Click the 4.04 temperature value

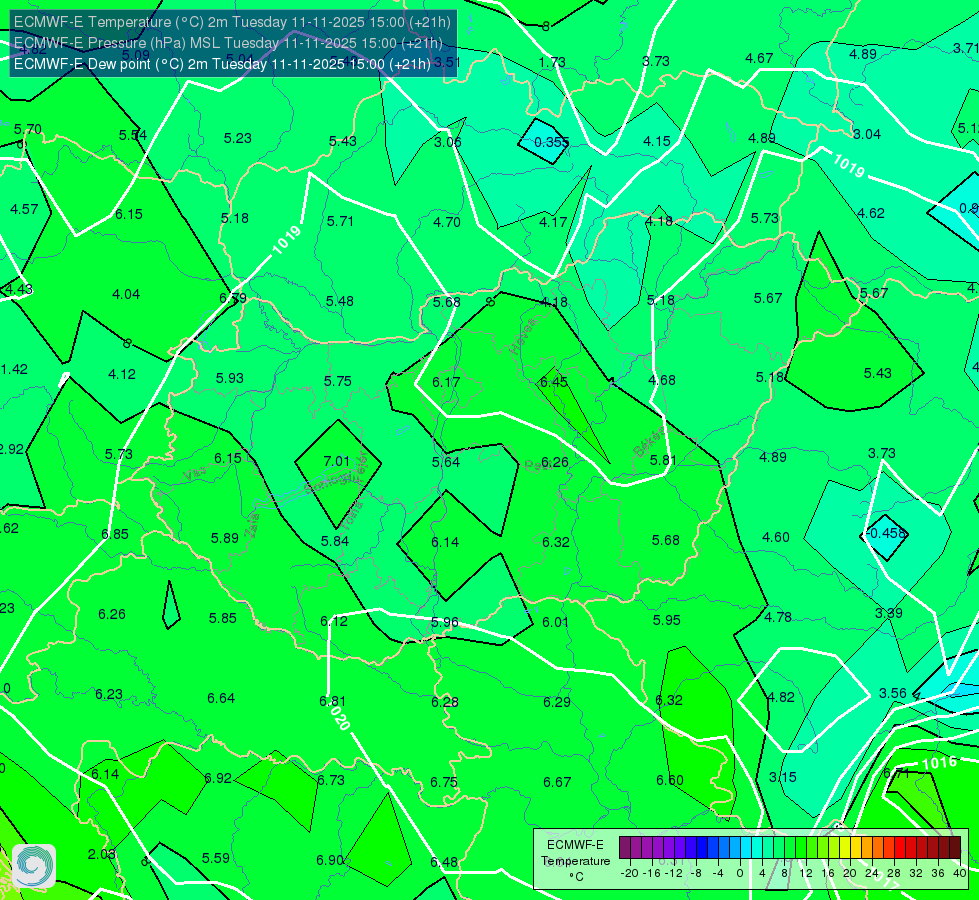tap(126, 294)
